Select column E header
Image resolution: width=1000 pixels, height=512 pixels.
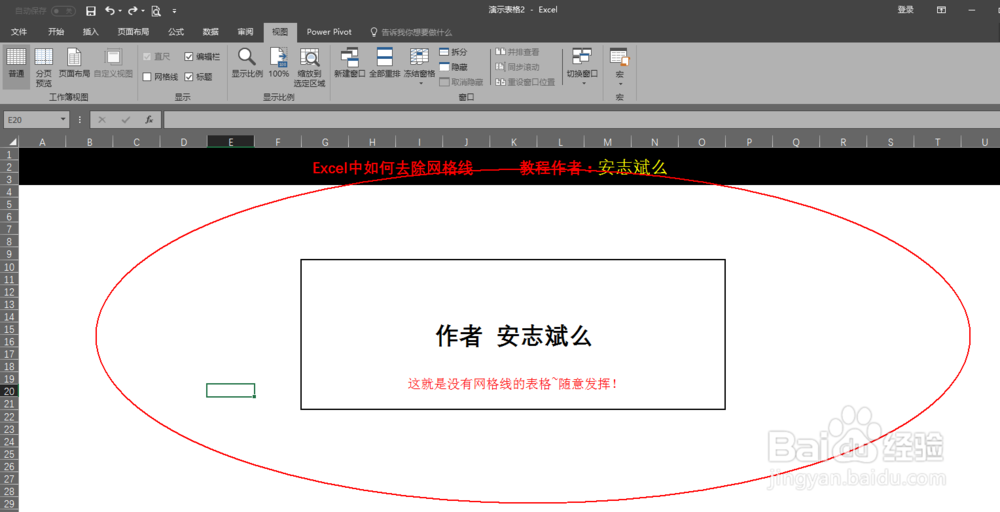point(231,142)
